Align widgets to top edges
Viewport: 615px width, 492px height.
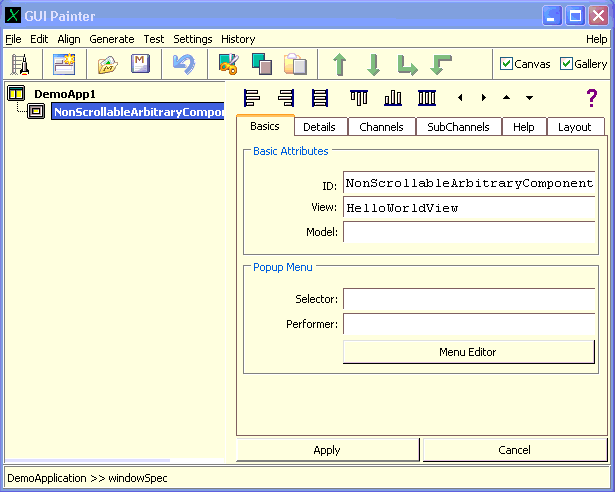click(359, 98)
